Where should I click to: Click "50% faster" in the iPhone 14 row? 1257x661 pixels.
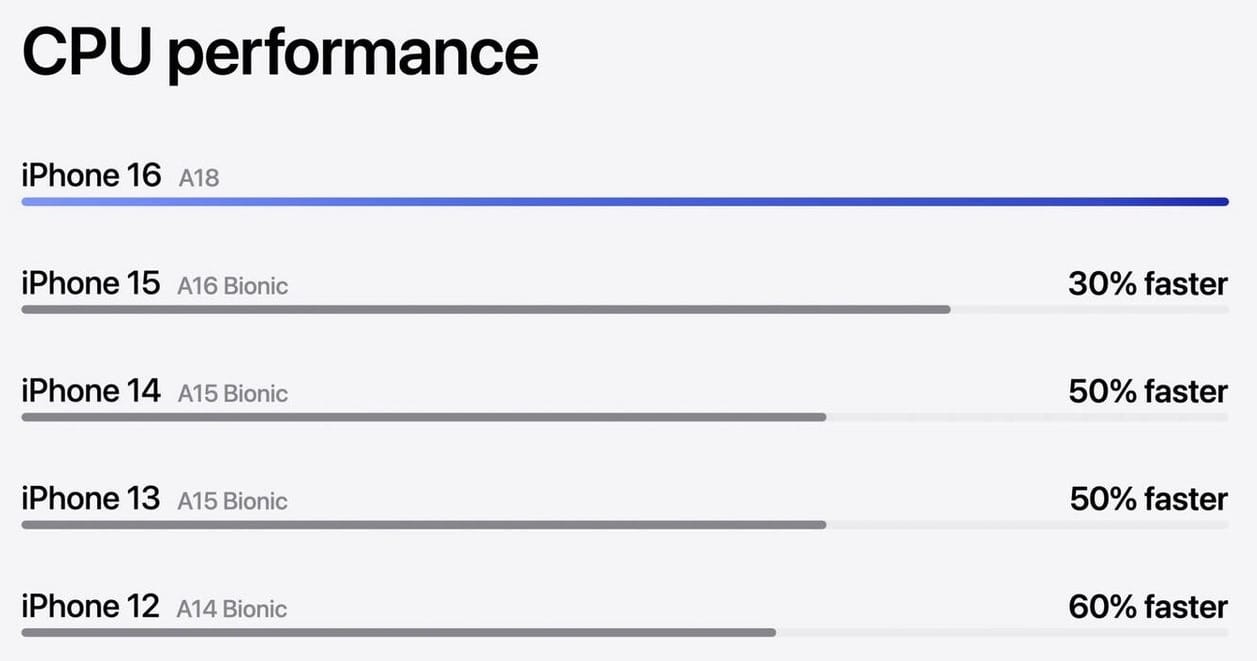pyautogui.click(x=1148, y=391)
